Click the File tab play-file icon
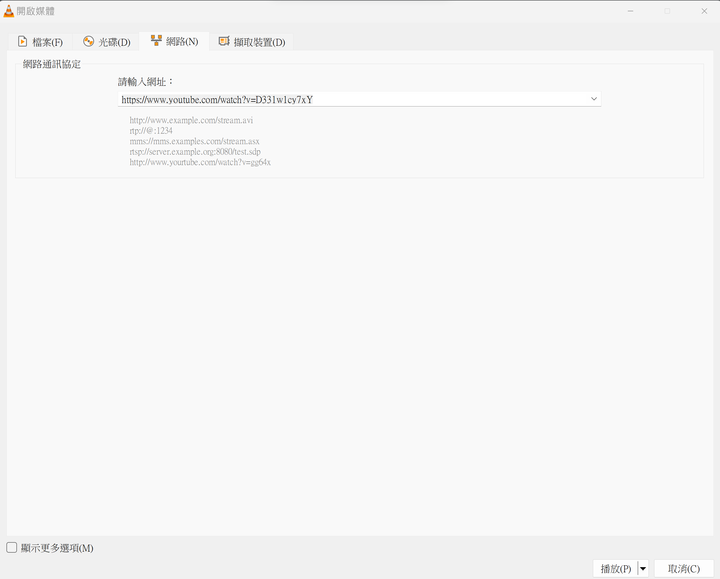This screenshot has height=579, width=720. pyautogui.click(x=22, y=41)
